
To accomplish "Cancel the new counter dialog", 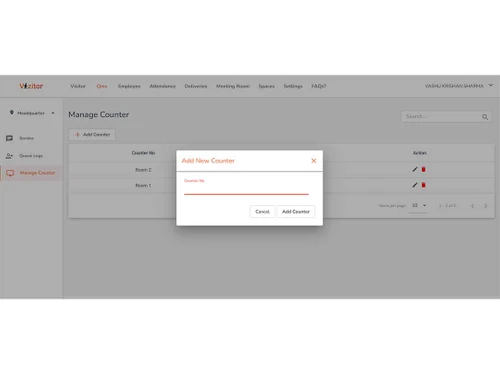I will click(262, 212).
